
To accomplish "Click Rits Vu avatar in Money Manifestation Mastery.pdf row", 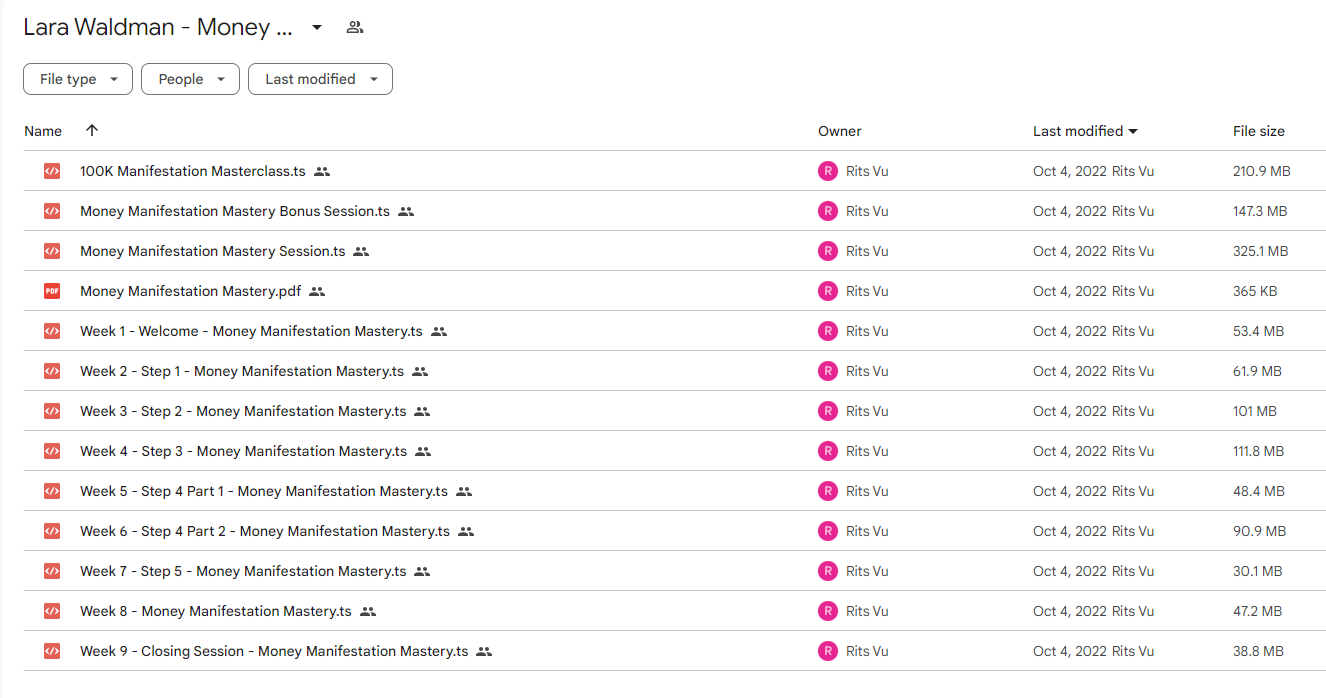I will click(x=828, y=291).
